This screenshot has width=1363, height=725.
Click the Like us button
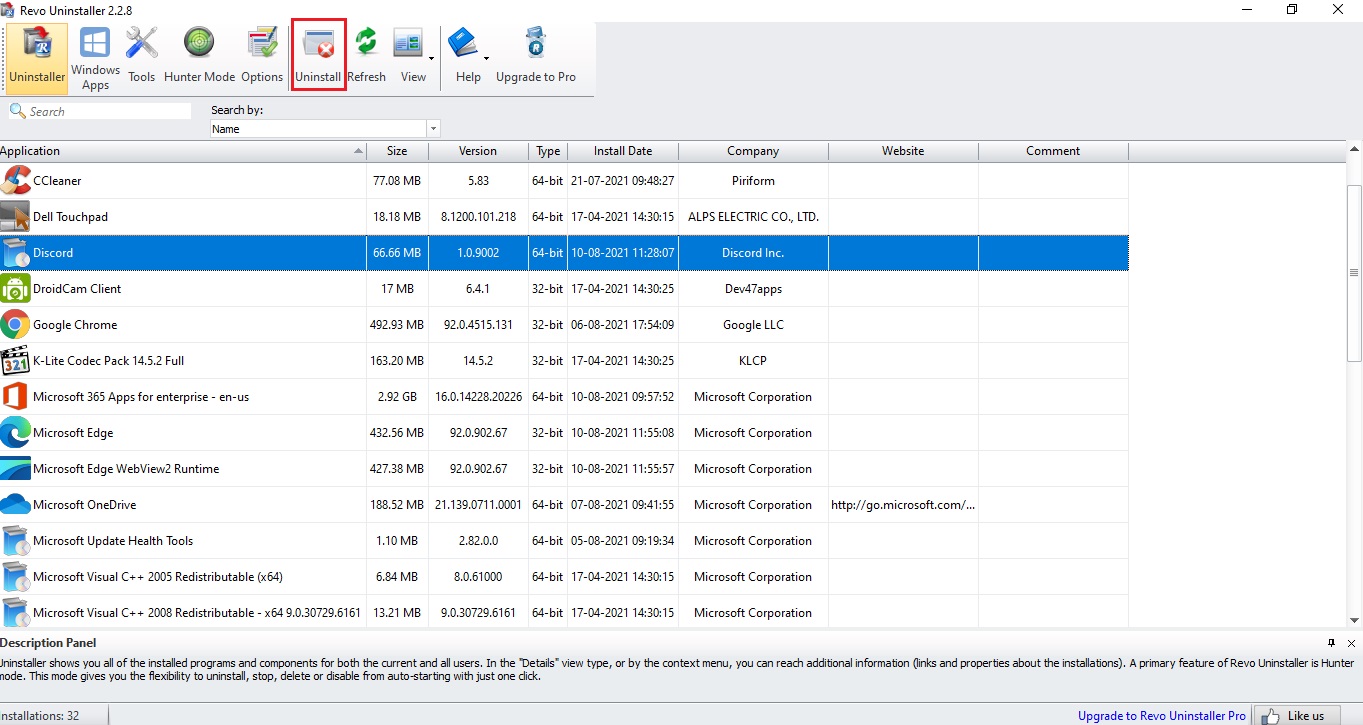pos(1295,715)
